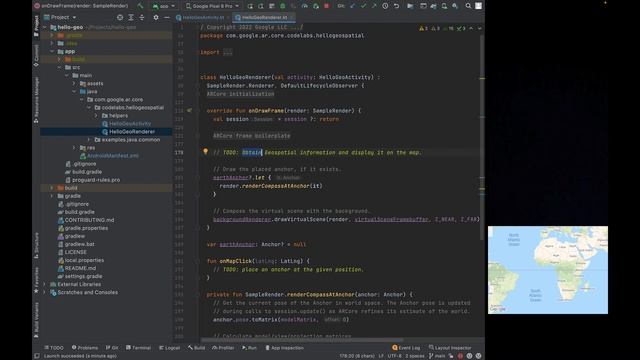Select settings.gradle file
Screen dimensions: 640x360
83,276
